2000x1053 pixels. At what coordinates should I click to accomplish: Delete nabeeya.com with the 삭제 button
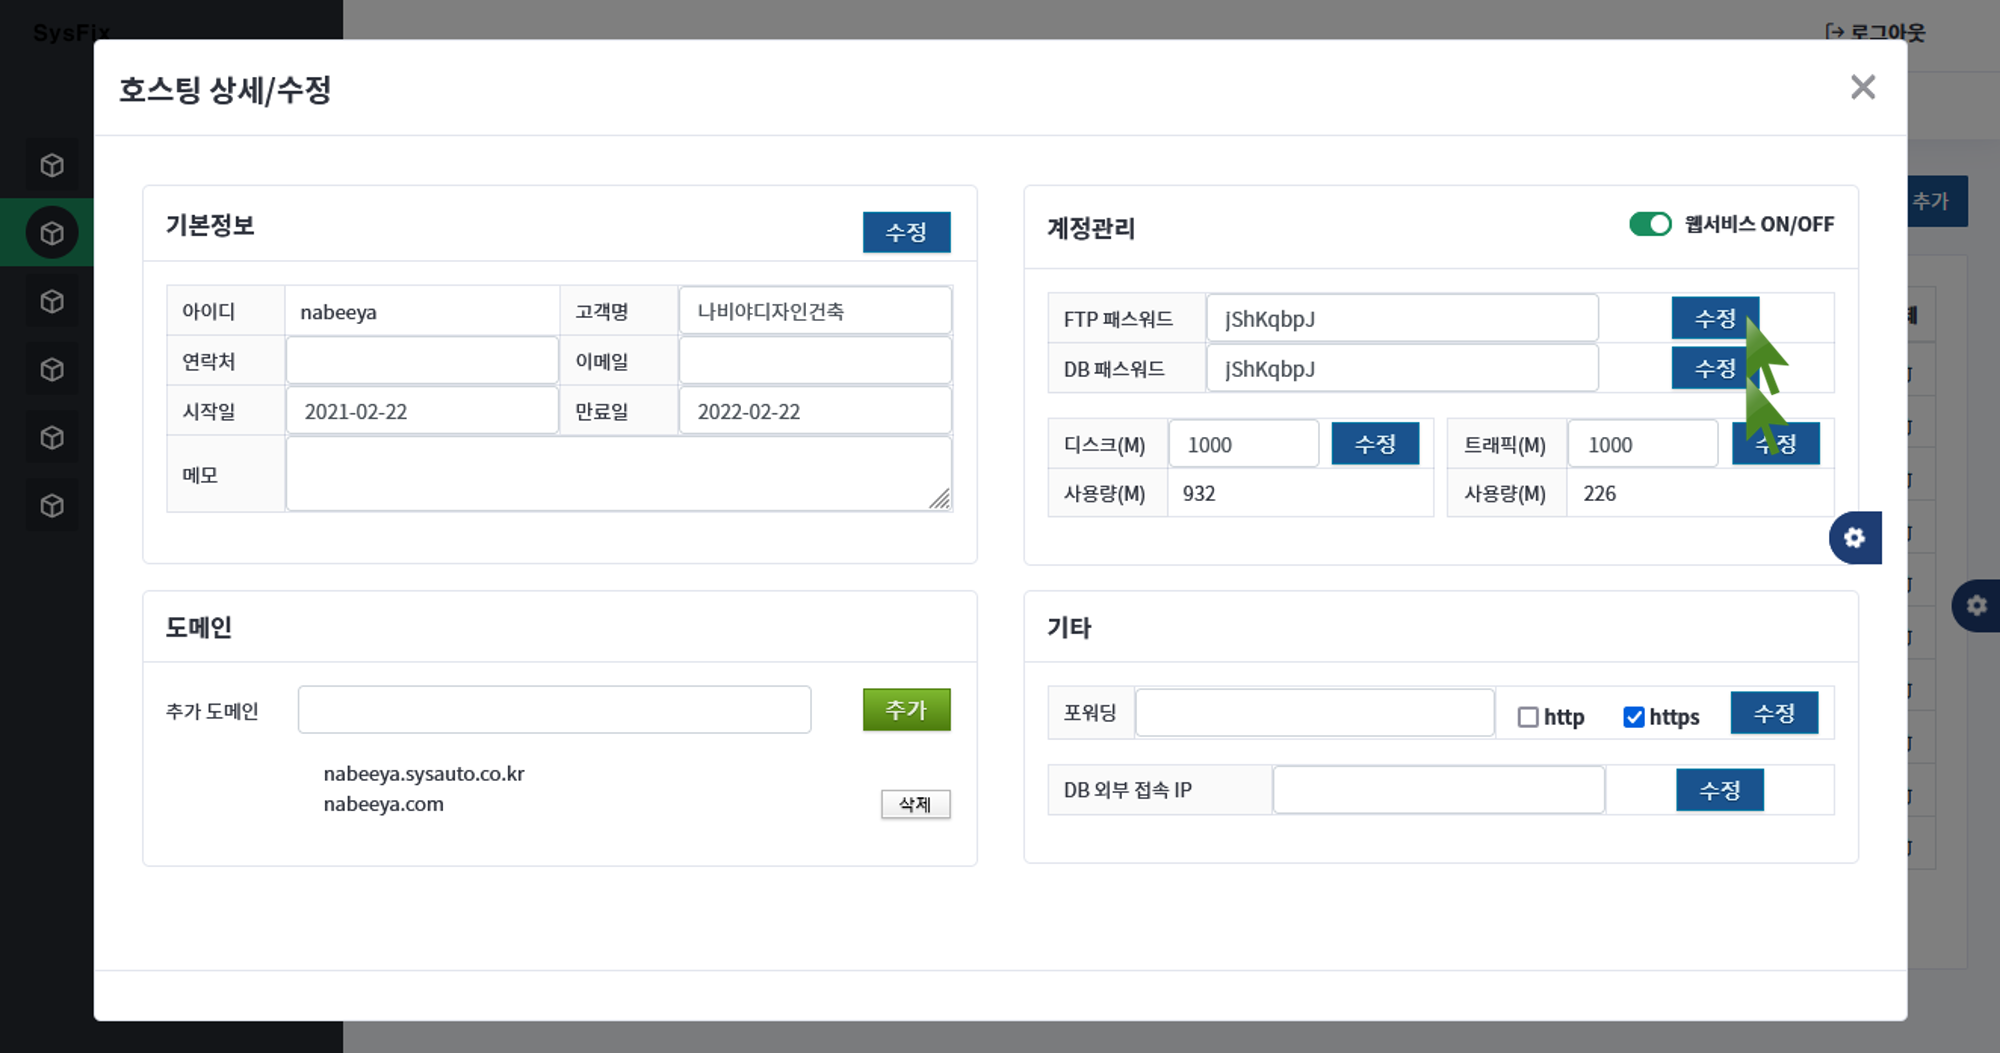[915, 804]
